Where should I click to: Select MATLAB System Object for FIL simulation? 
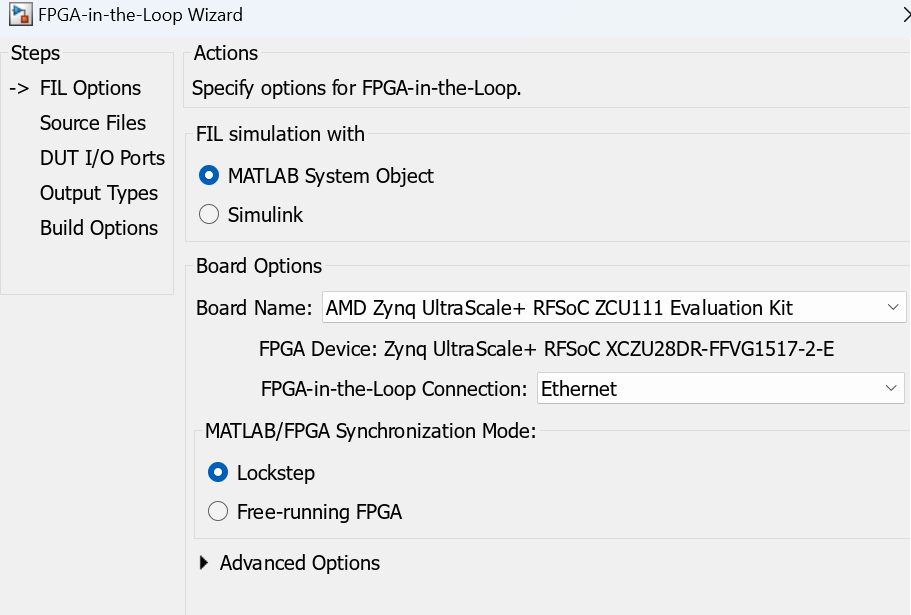tap(209, 176)
